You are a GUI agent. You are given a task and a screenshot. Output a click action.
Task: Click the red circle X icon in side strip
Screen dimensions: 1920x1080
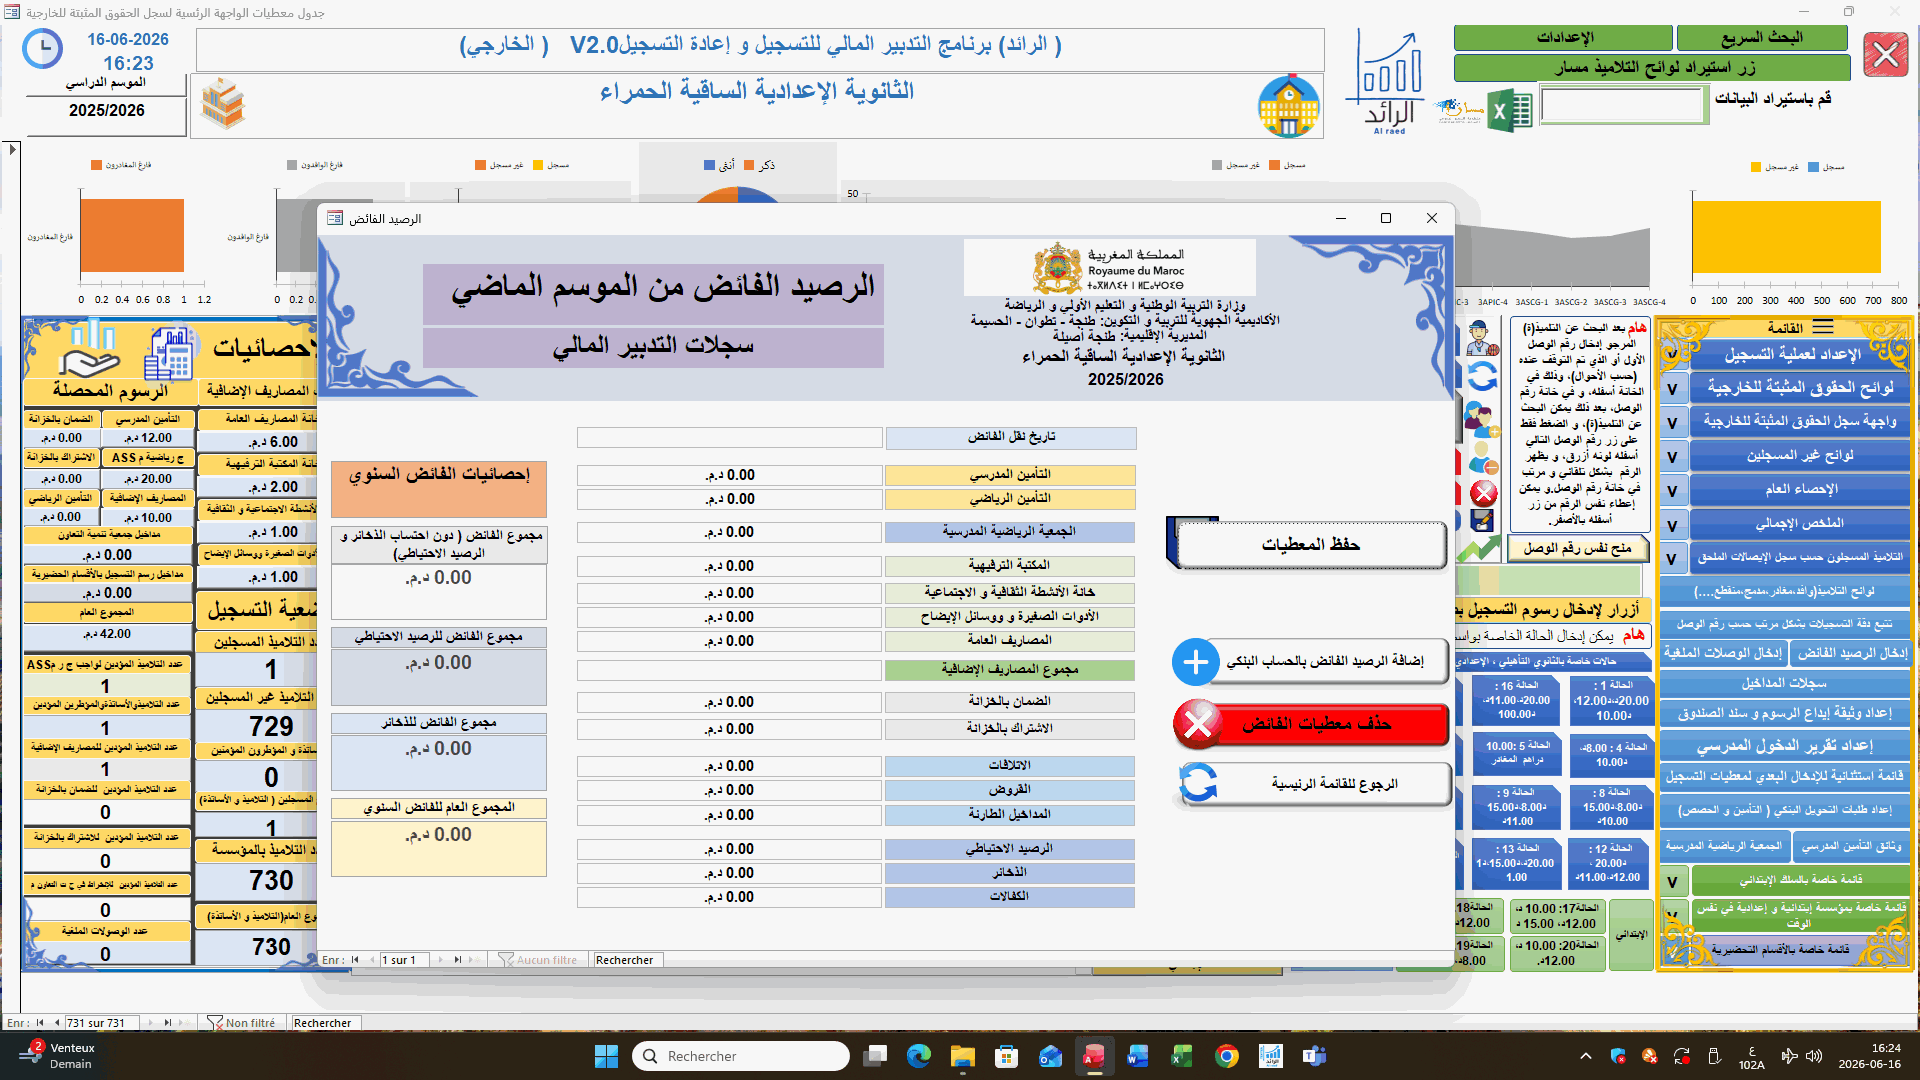click(x=1484, y=493)
